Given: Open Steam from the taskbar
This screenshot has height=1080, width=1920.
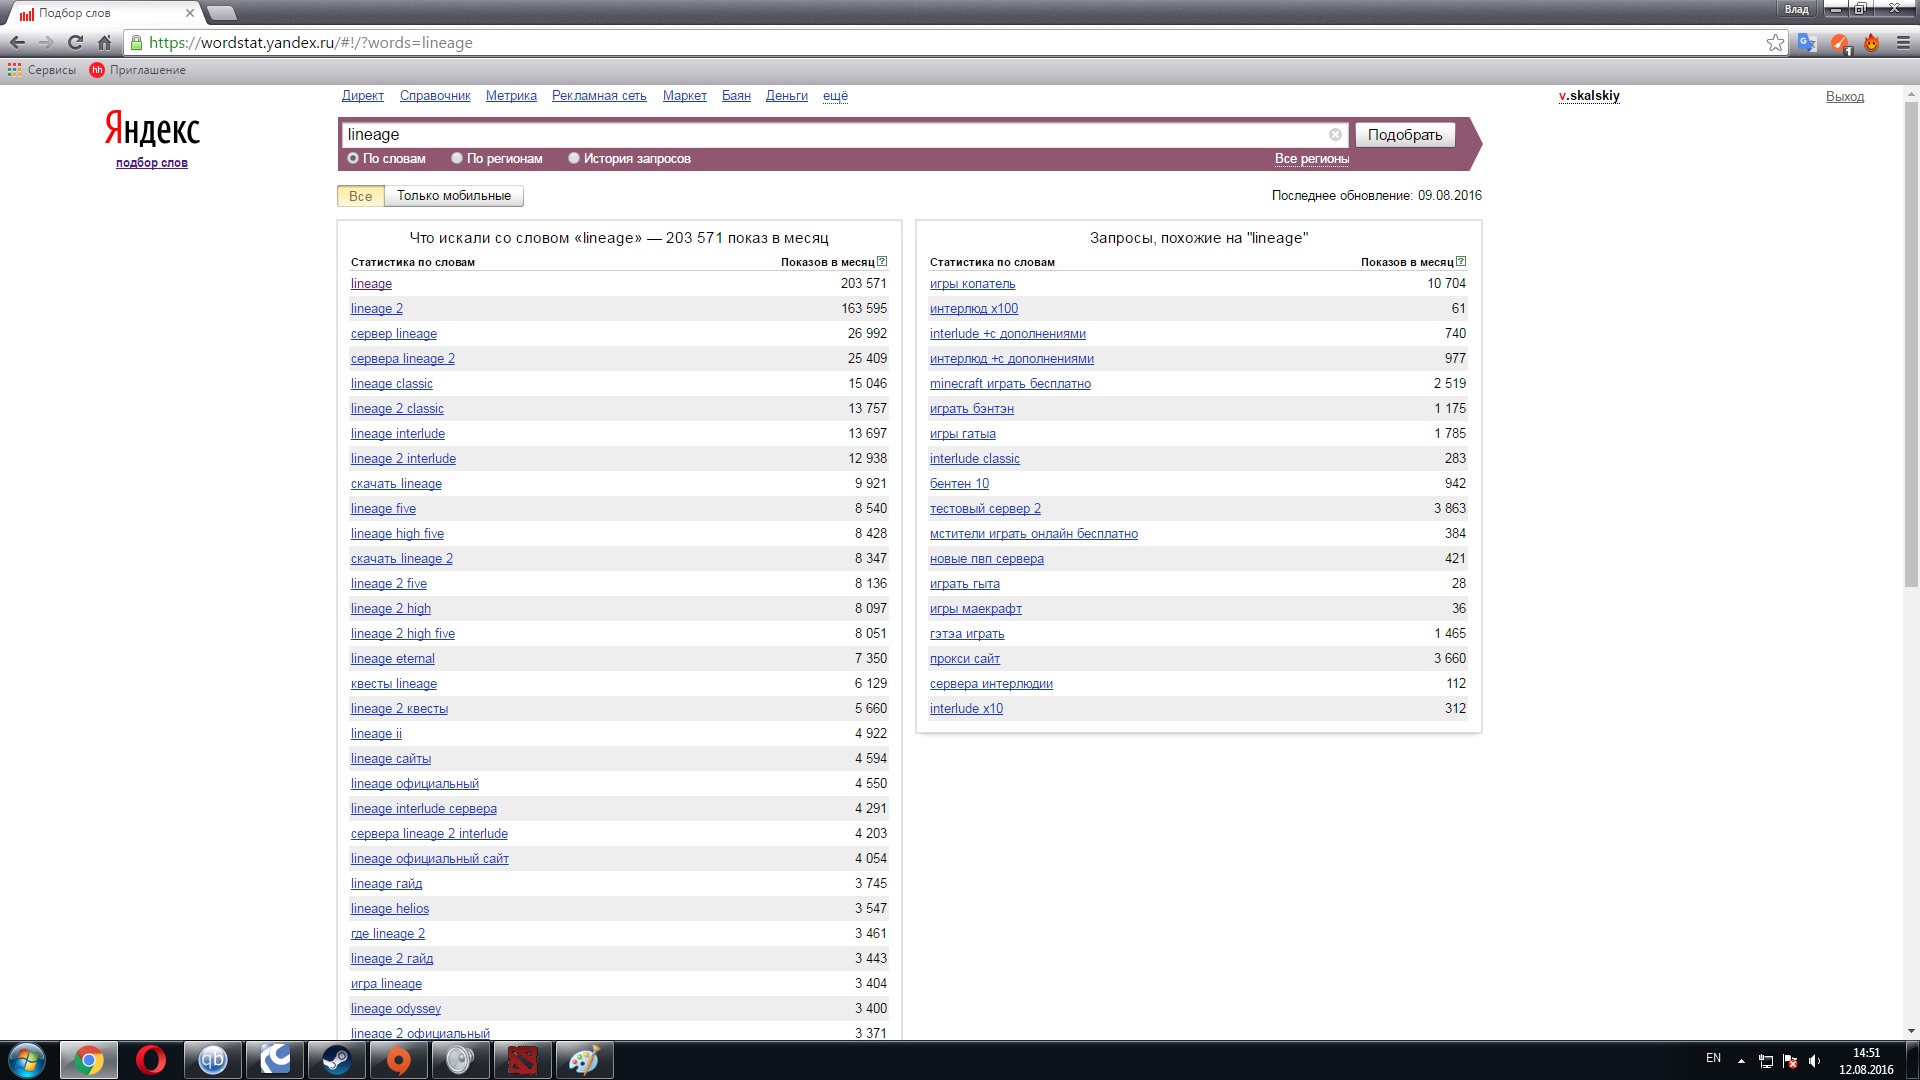Looking at the screenshot, I should click(x=336, y=1060).
